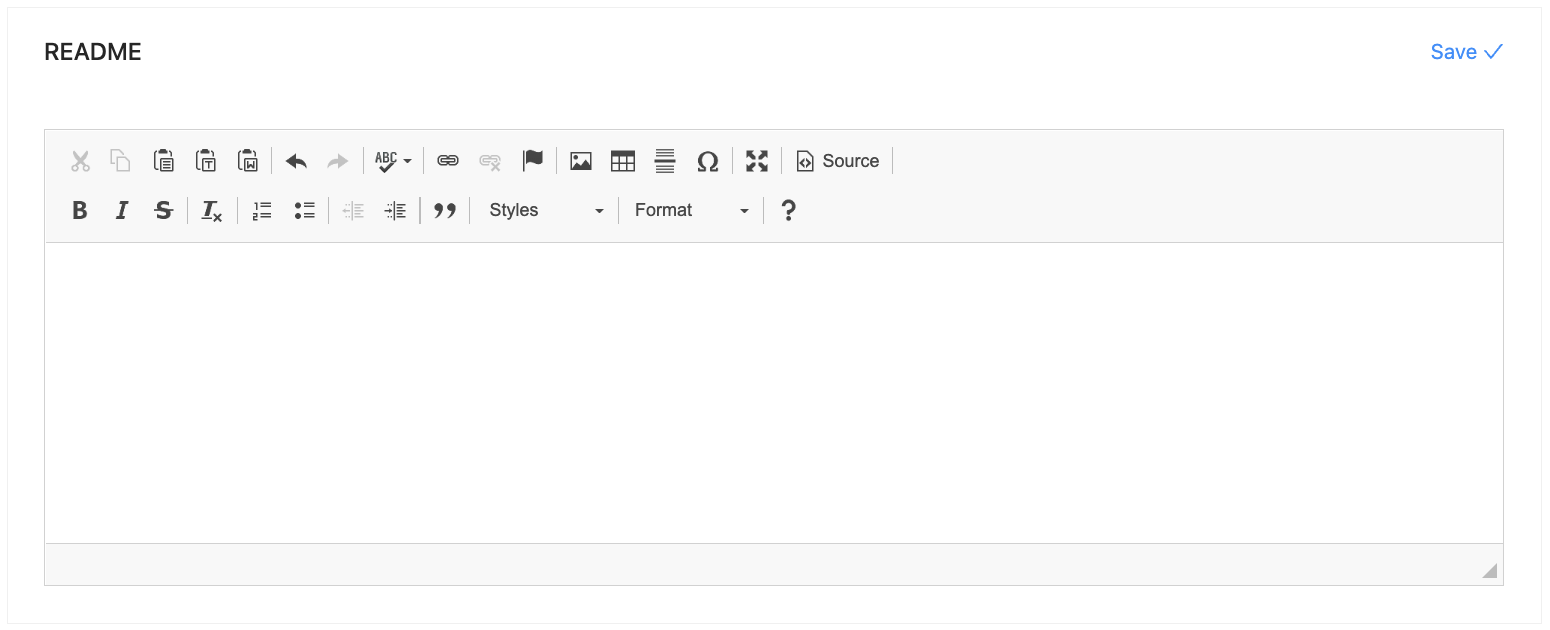Insert a horizontal line
The height and width of the screenshot is (630, 1550).
click(665, 160)
